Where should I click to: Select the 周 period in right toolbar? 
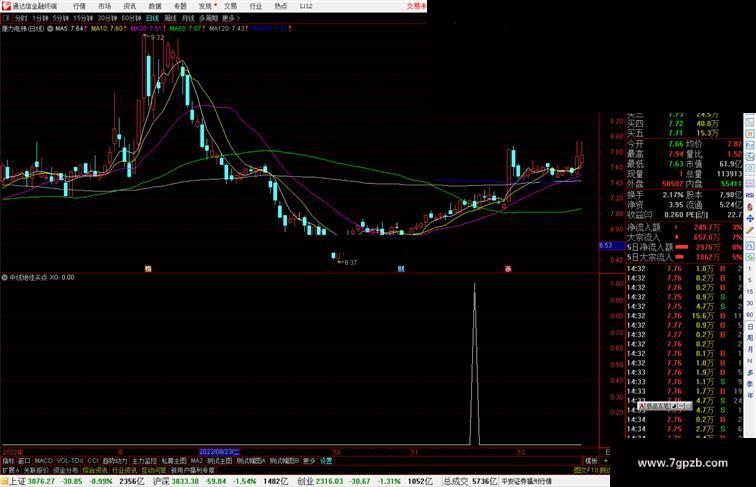(750, 338)
